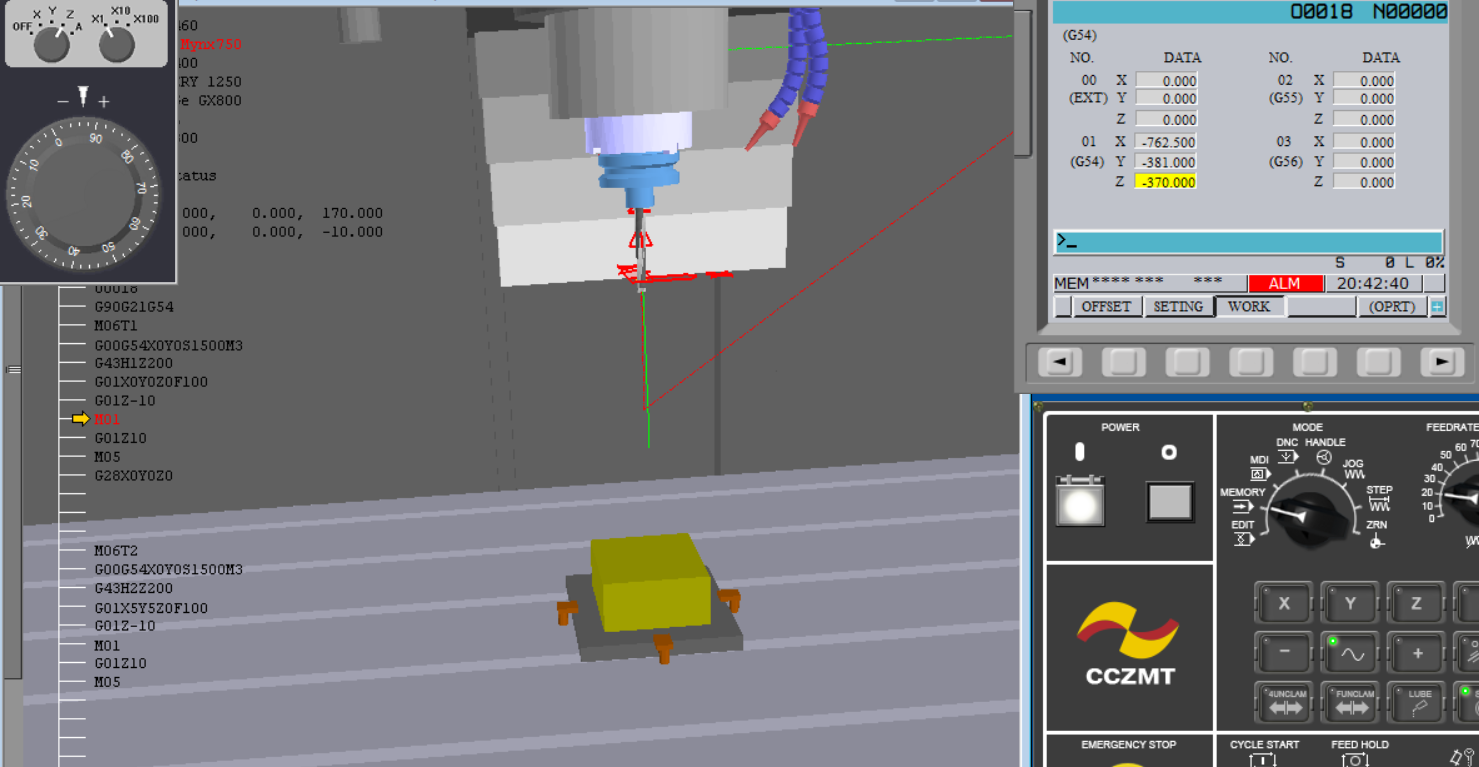
Task: Rotate the handwheel jog dial
Action: [84, 195]
